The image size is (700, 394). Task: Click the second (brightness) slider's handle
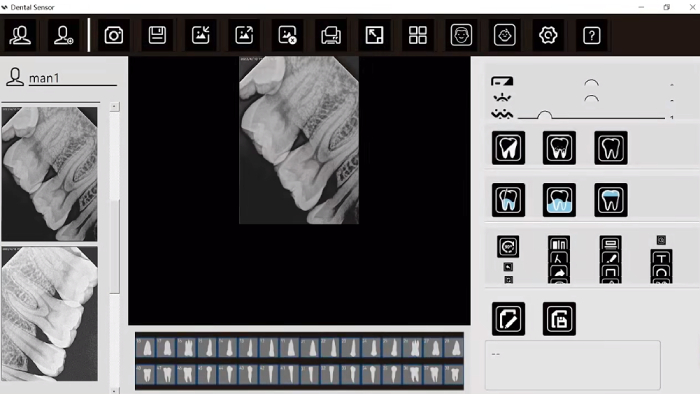tap(591, 98)
